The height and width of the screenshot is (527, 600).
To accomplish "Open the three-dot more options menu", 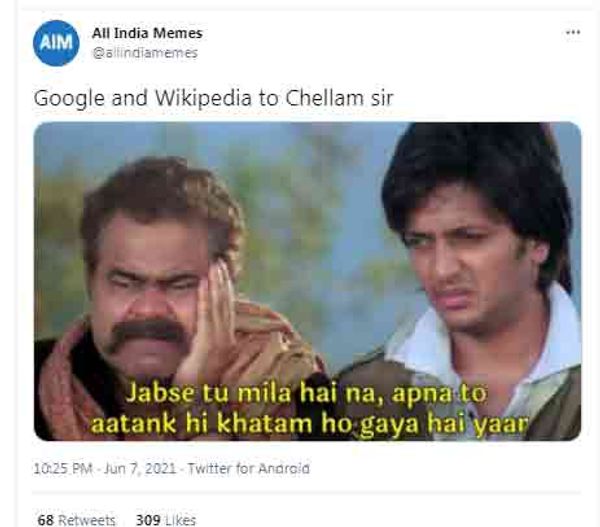I will point(573,33).
